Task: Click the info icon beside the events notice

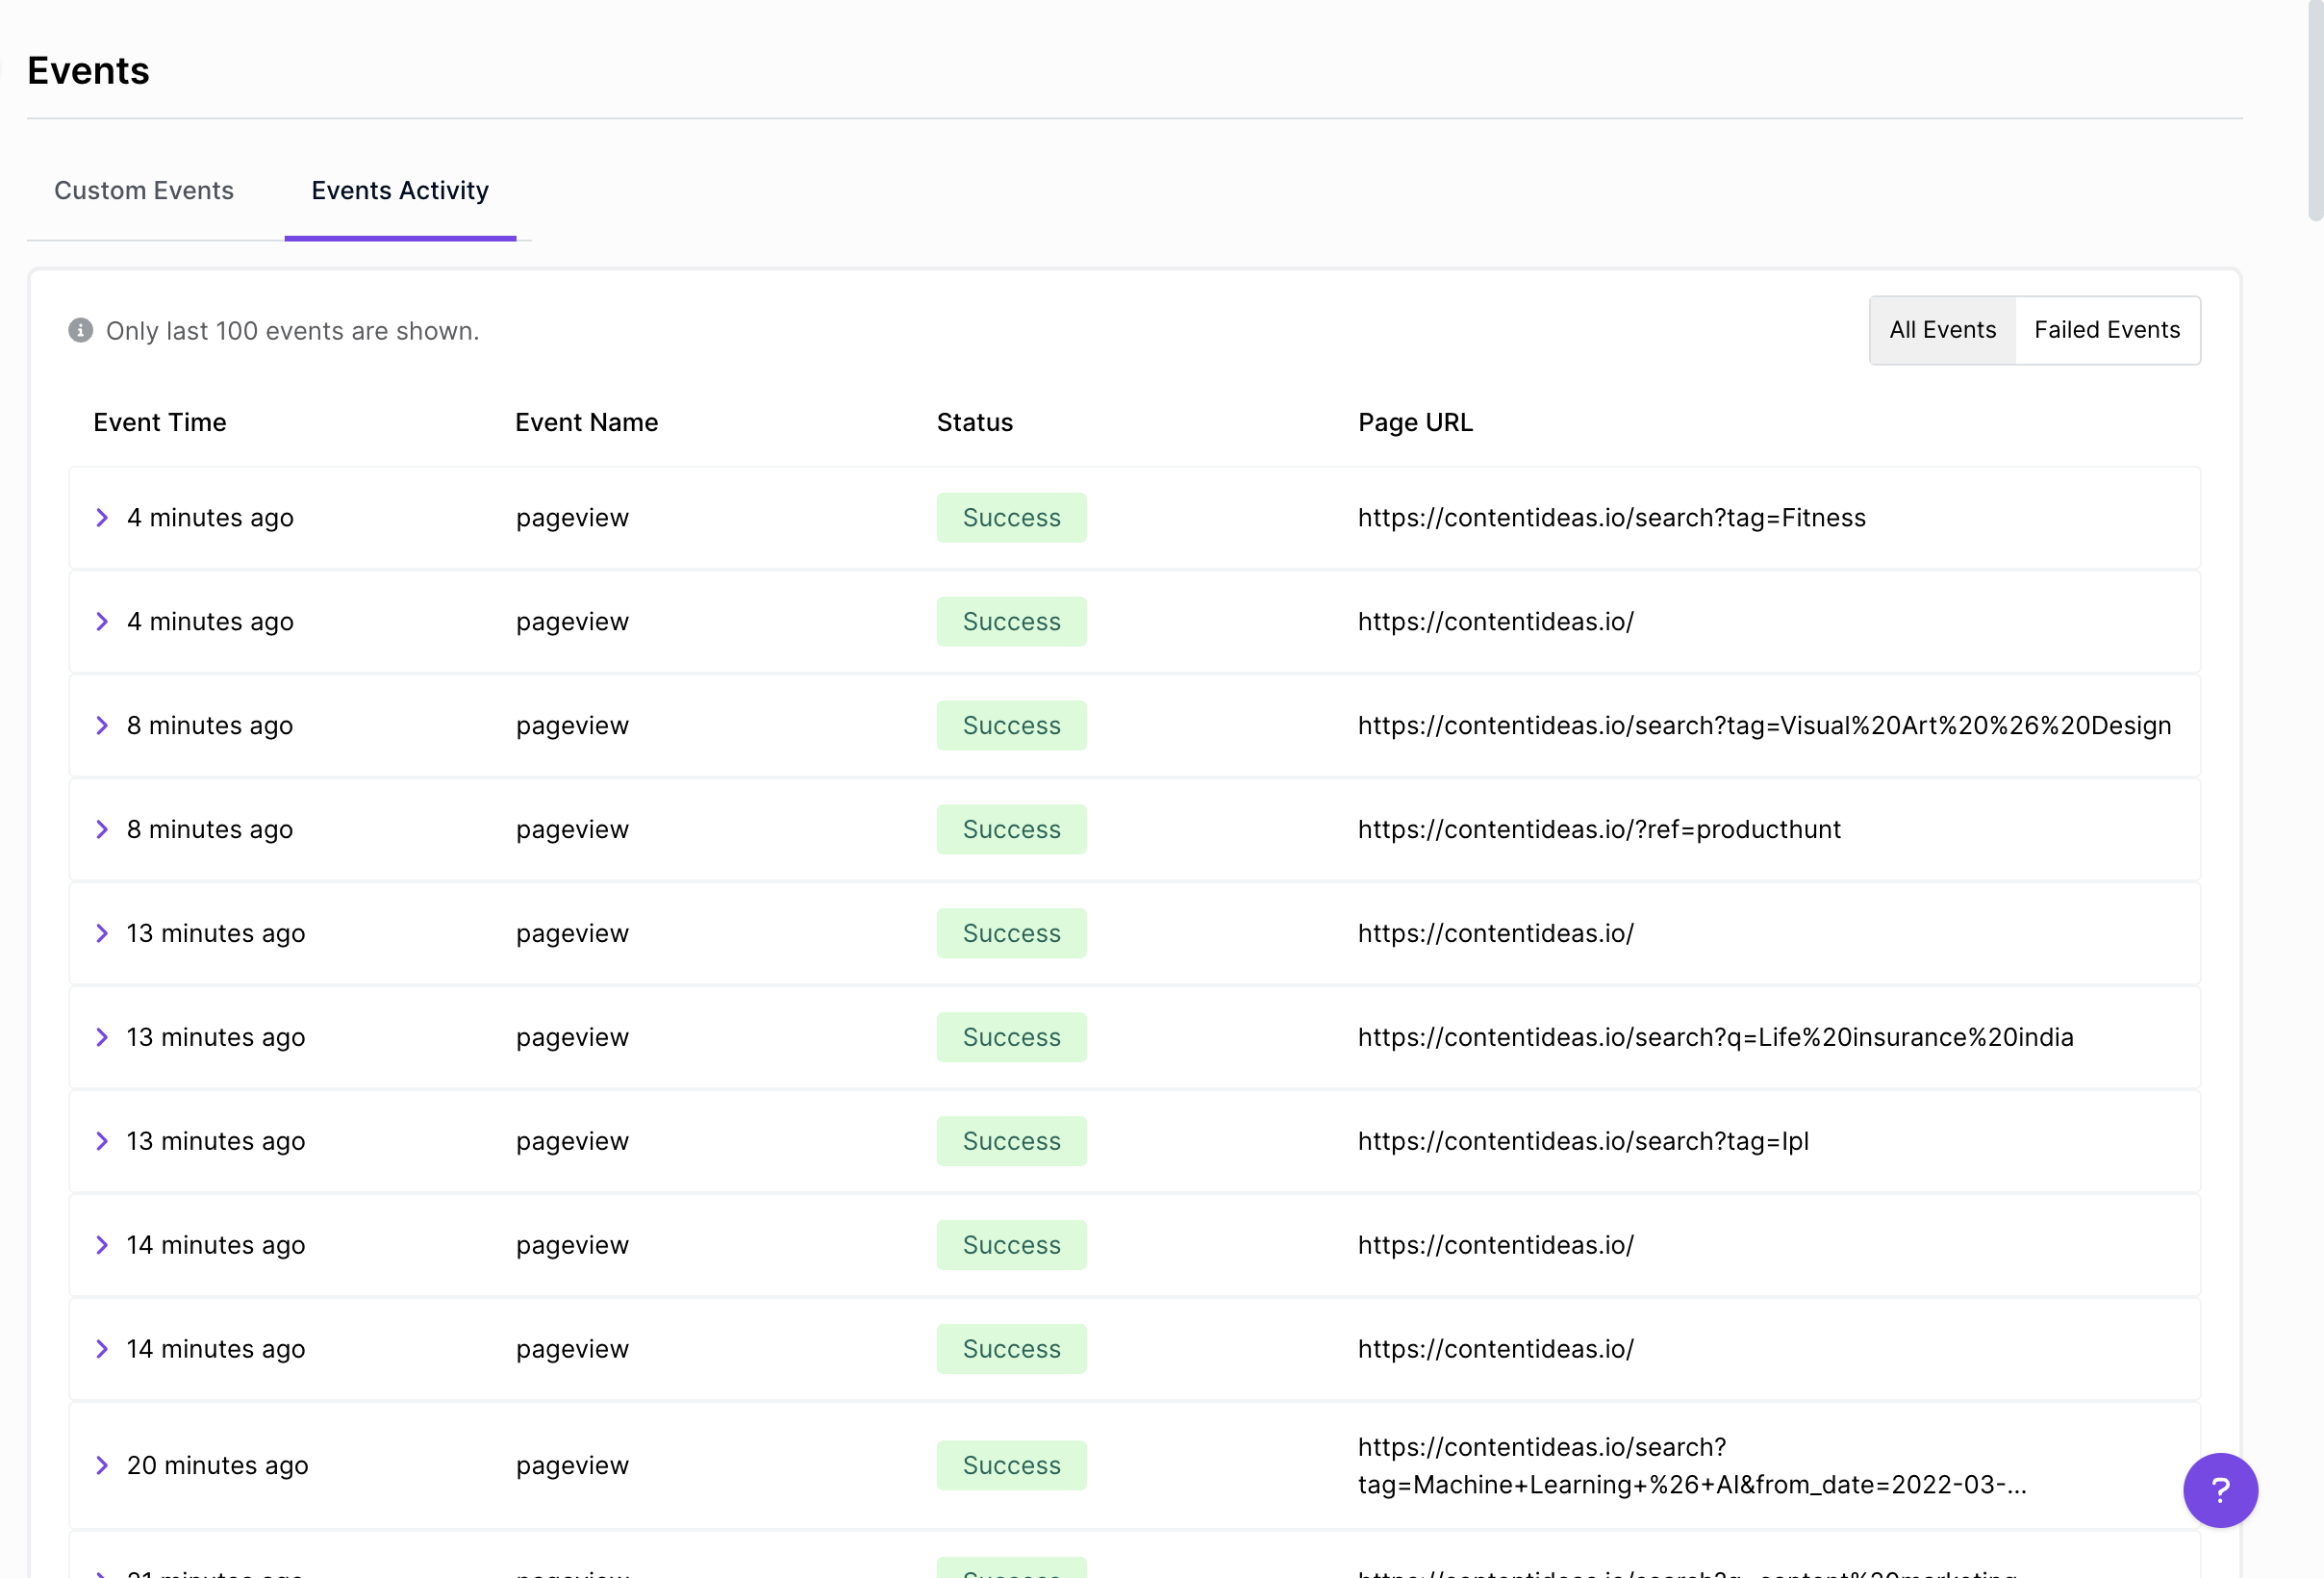Action: coord(81,330)
